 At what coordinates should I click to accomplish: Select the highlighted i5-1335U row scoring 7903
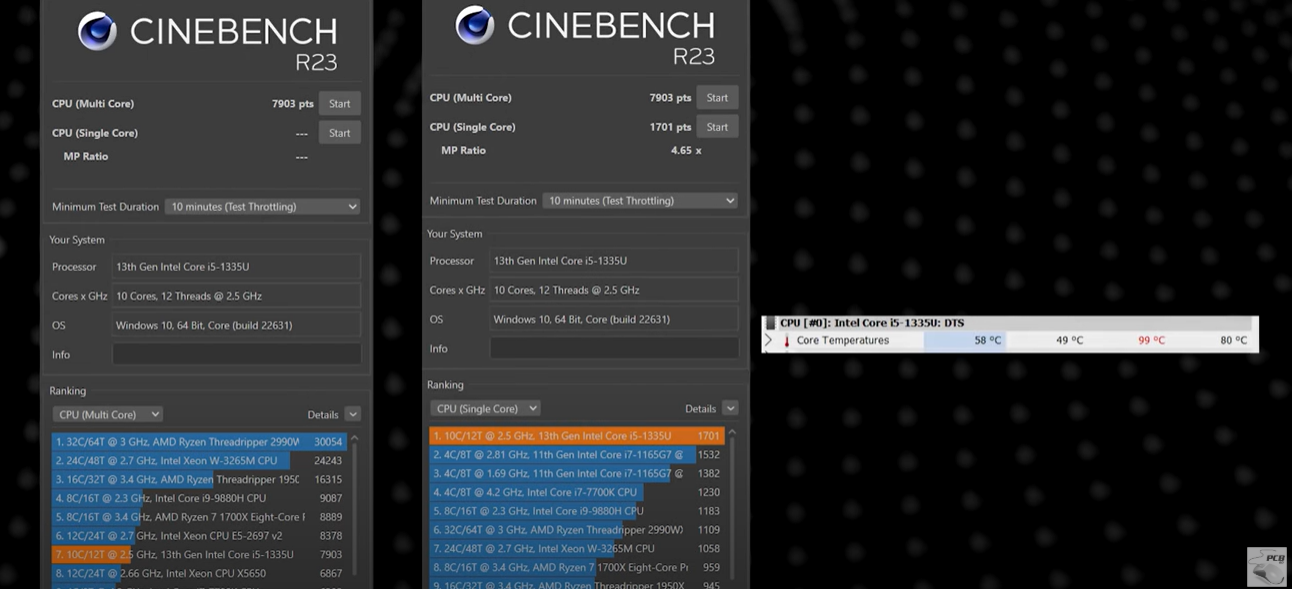pyautogui.click(x=198, y=555)
